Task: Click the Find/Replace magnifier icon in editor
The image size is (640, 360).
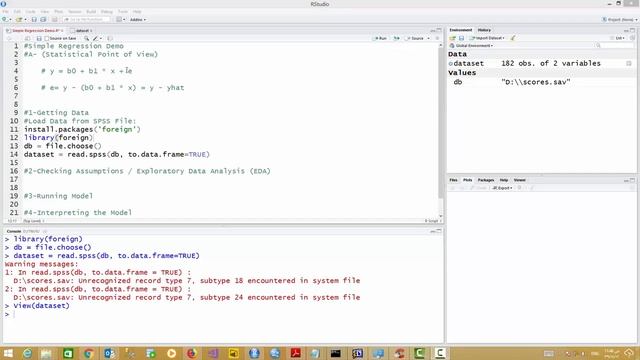Action: click(x=87, y=38)
